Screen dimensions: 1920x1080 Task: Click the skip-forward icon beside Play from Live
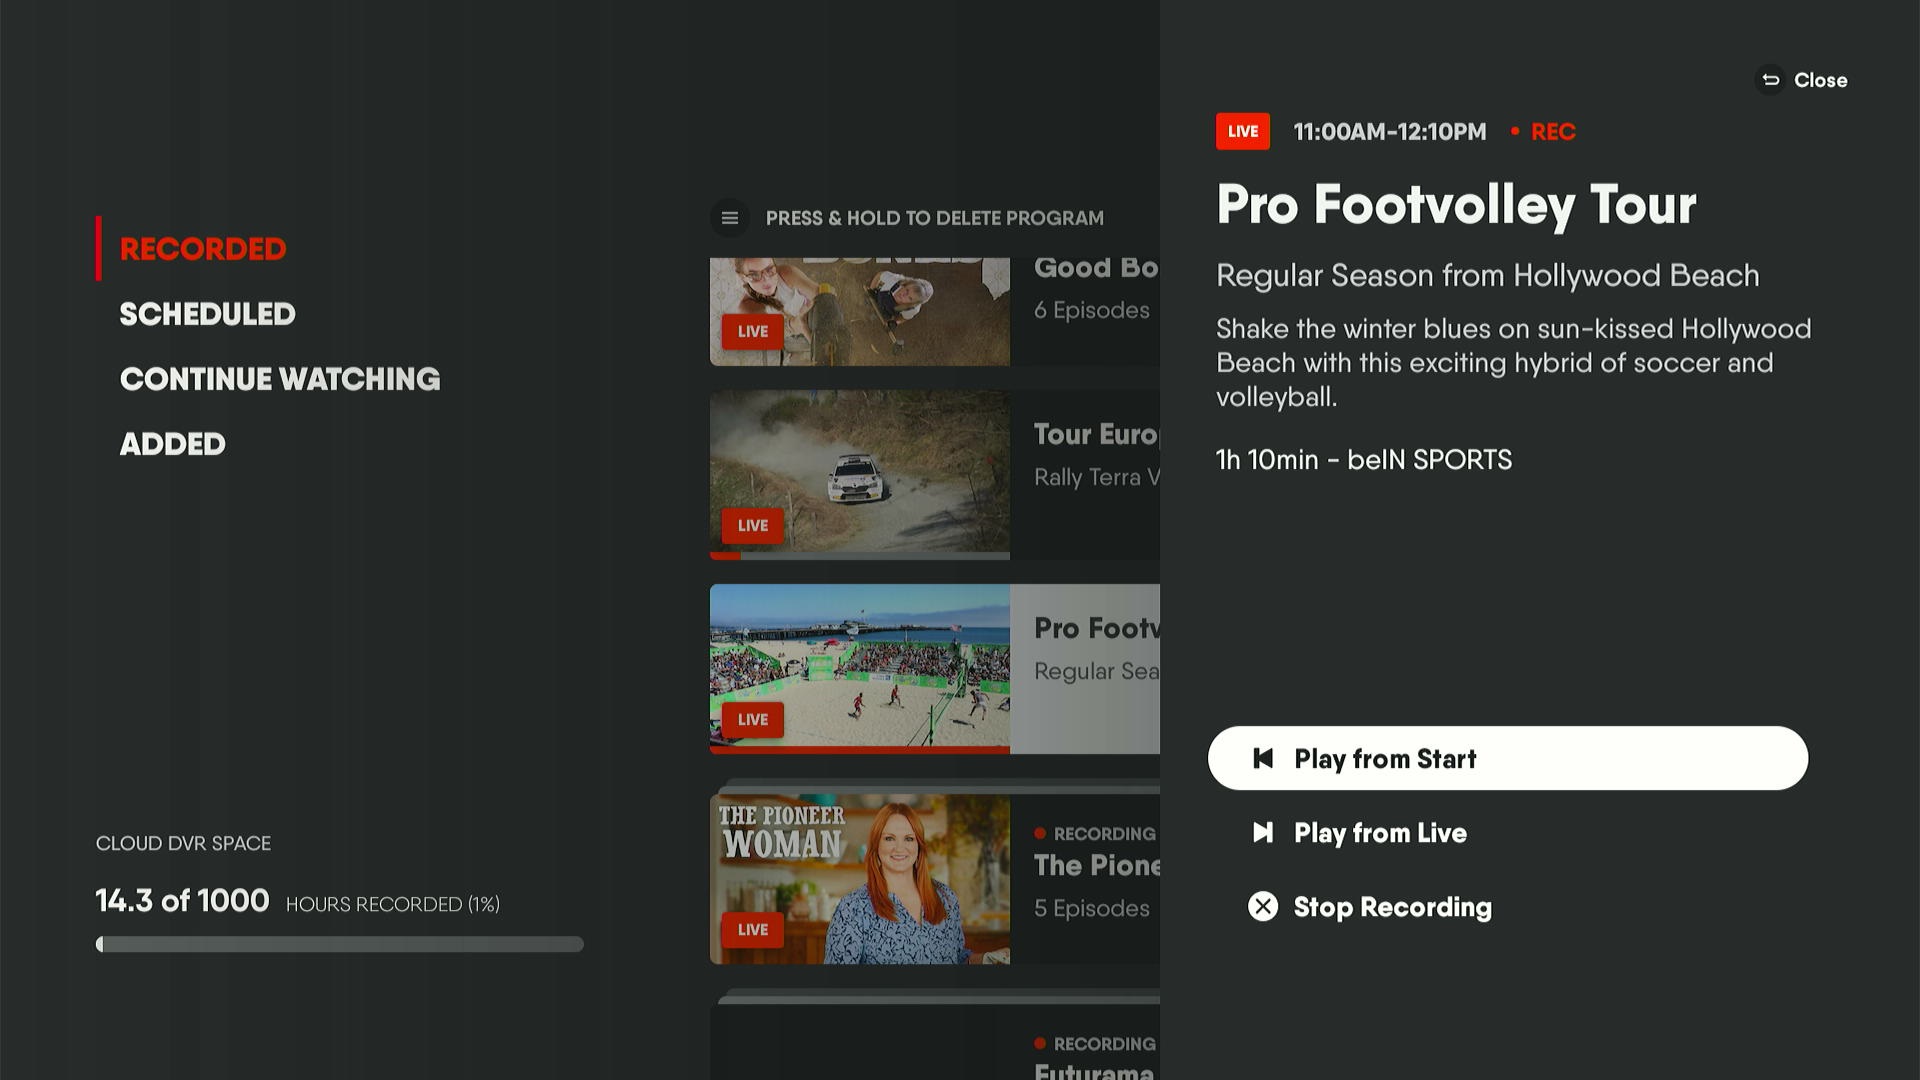1264,833
